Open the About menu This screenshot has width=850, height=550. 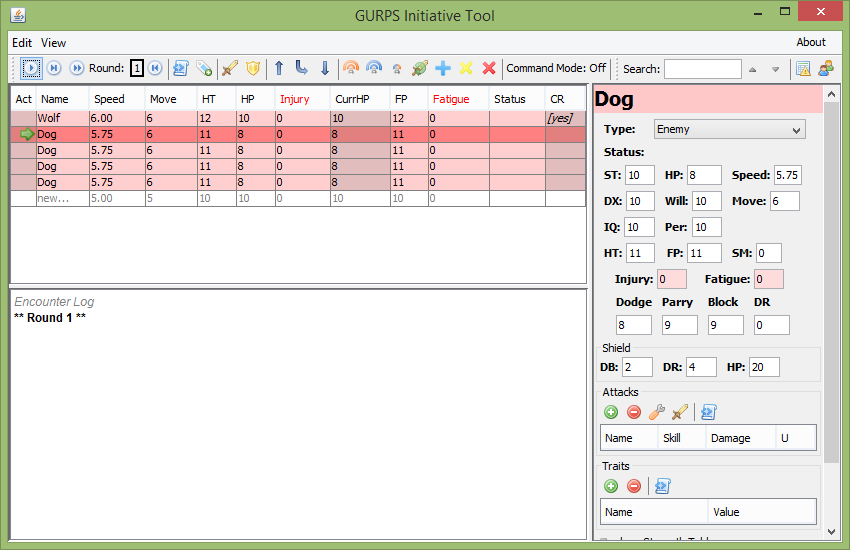(x=811, y=42)
